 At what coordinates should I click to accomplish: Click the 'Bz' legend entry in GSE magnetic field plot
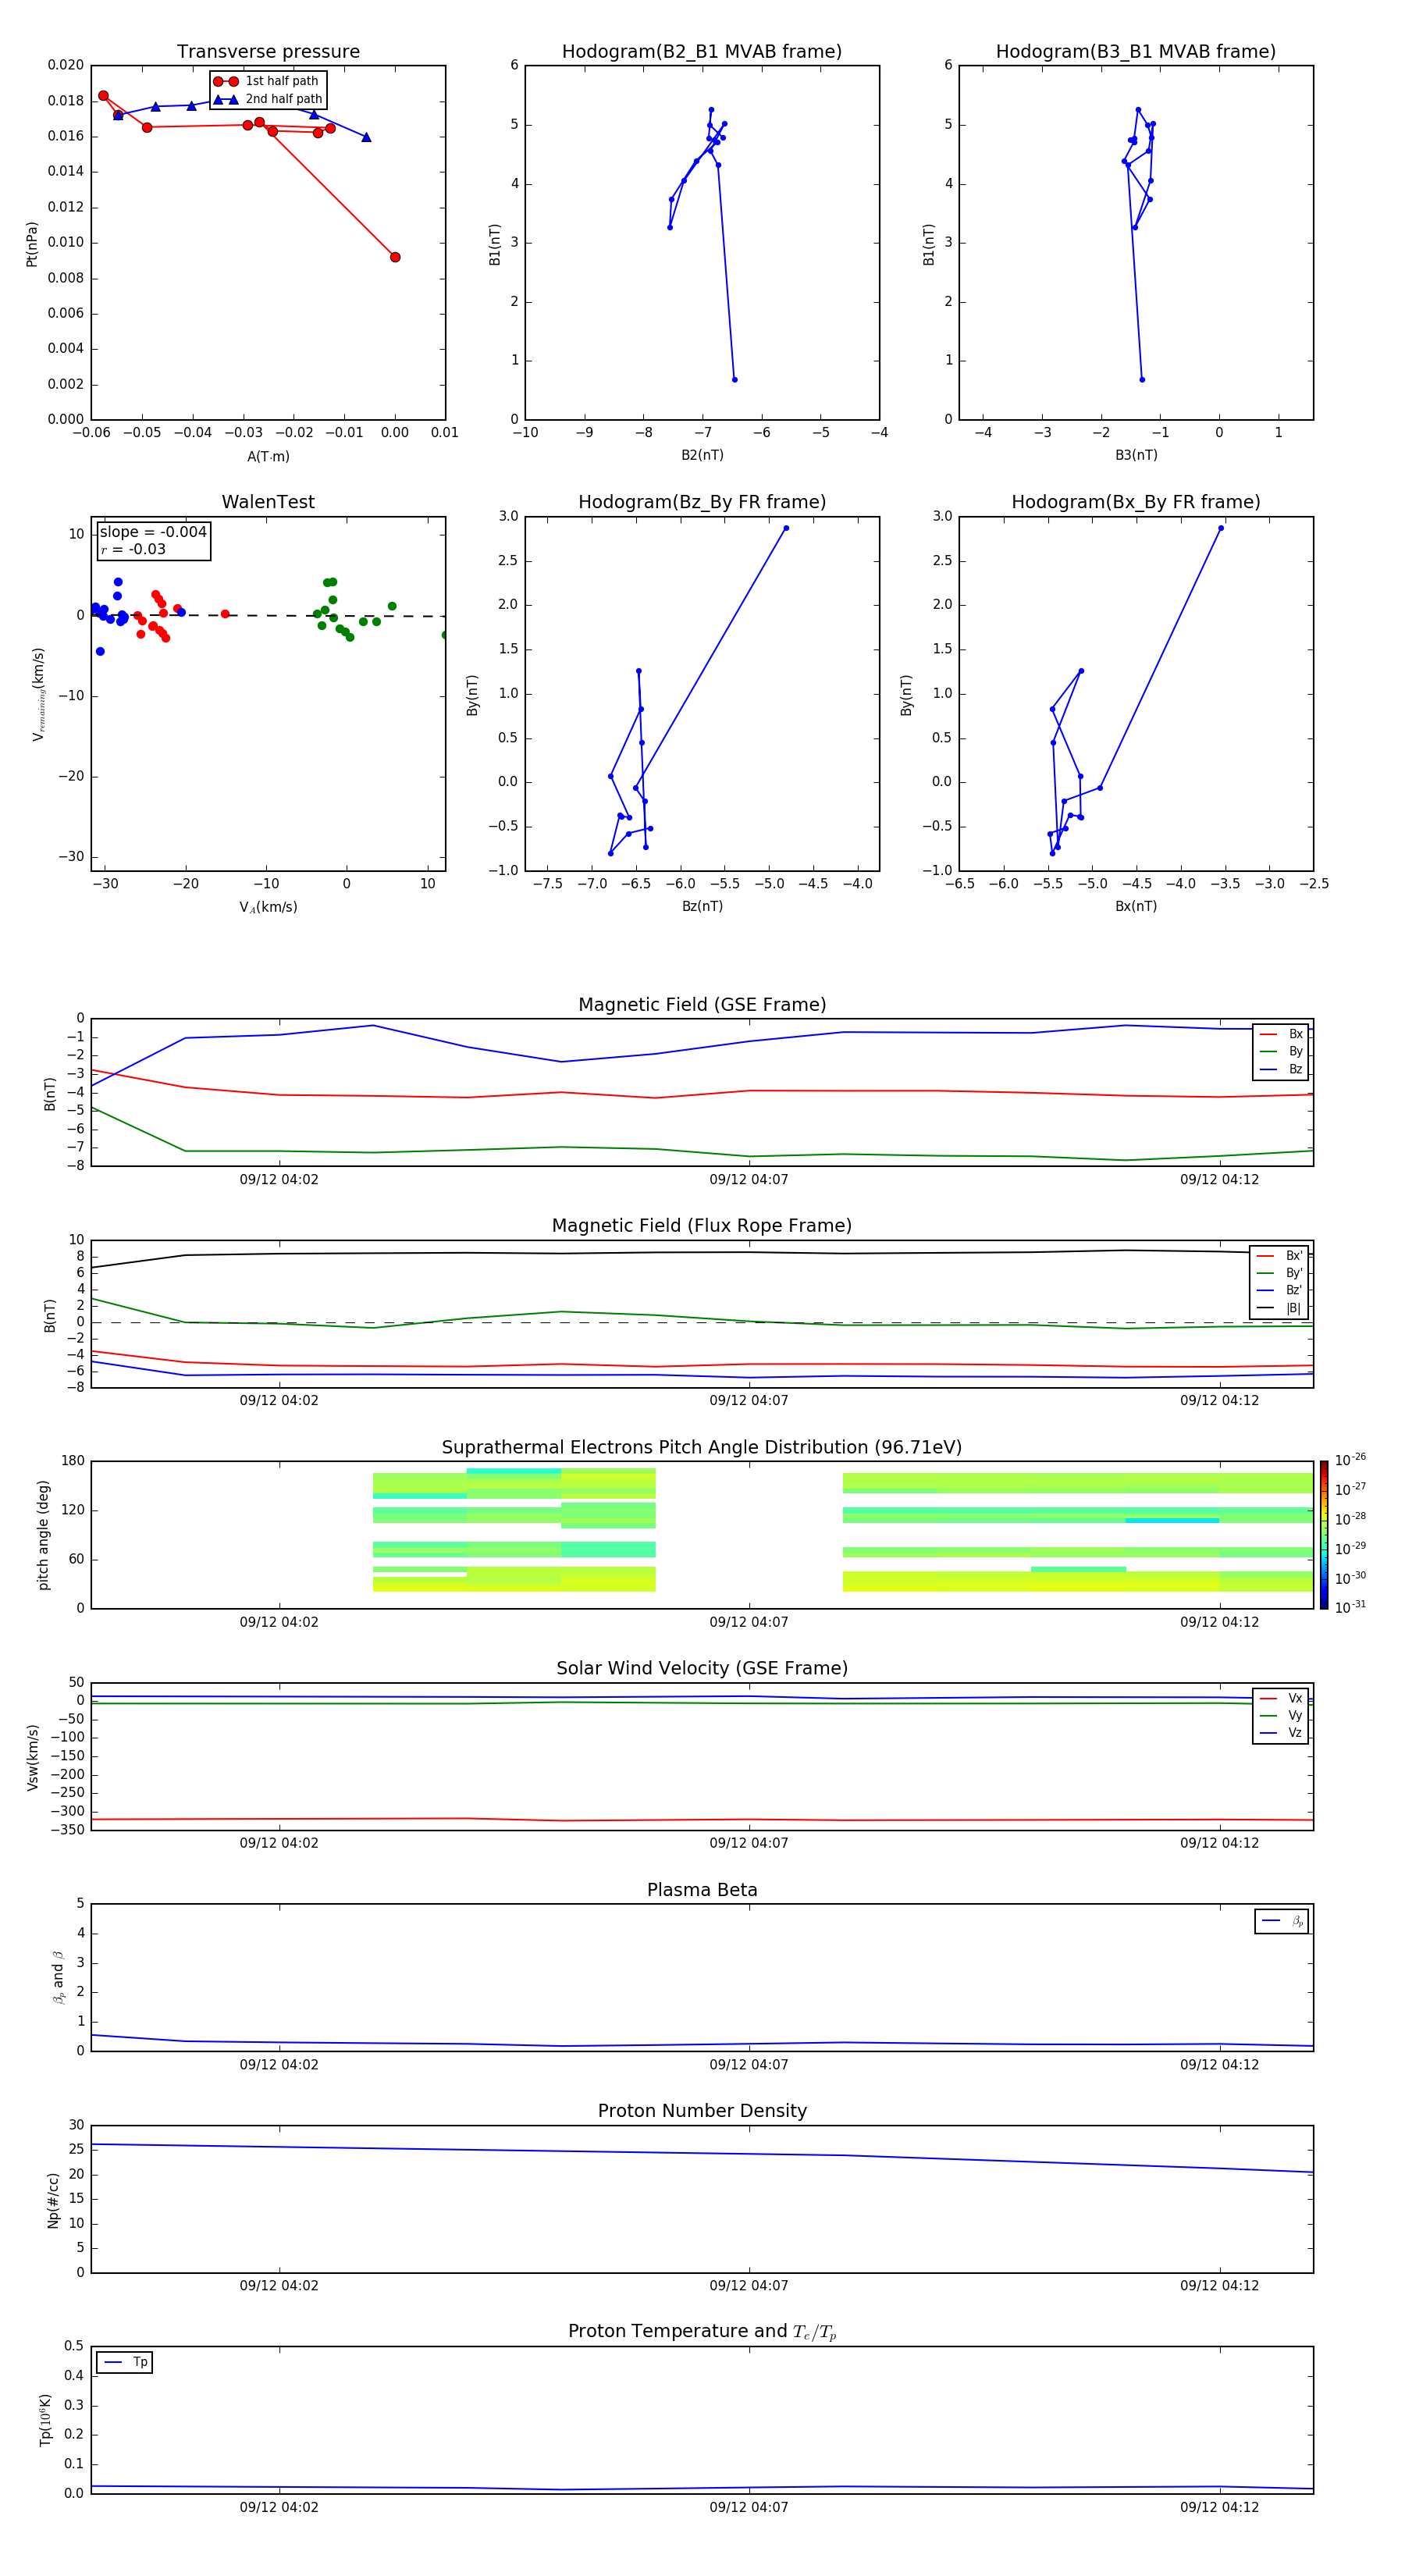[1281, 1069]
